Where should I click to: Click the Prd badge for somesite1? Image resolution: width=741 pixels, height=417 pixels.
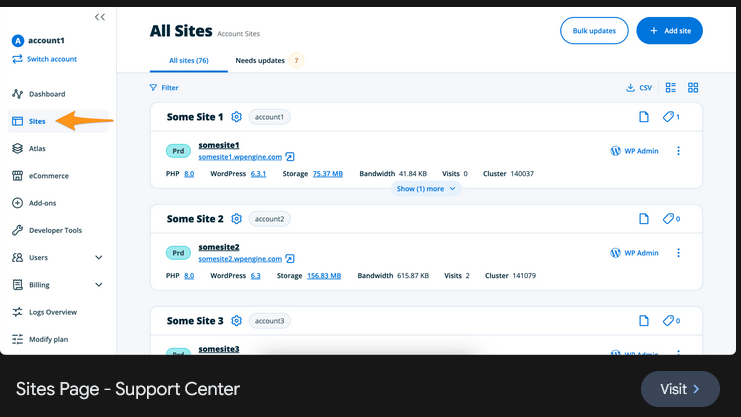pyautogui.click(x=178, y=151)
